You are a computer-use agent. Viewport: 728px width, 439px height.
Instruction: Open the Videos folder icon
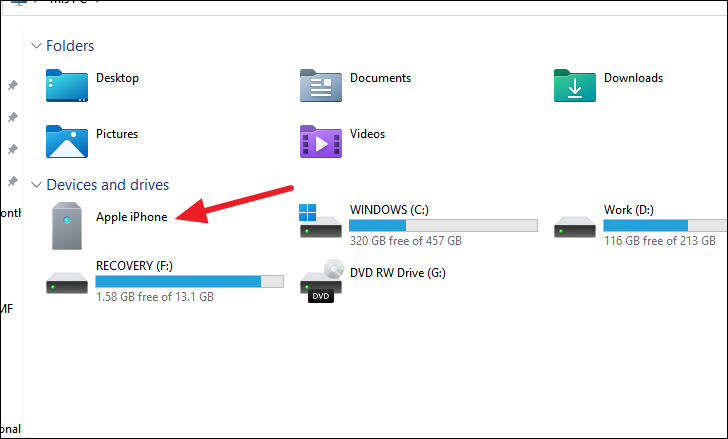[321, 142]
